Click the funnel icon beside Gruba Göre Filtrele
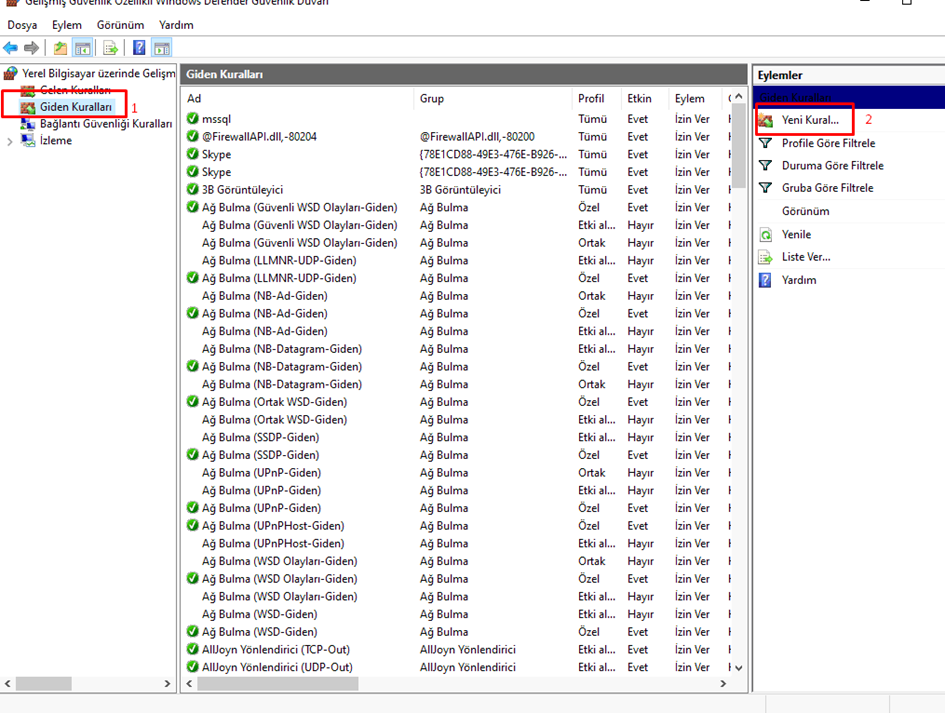The height and width of the screenshot is (713, 945). [765, 188]
